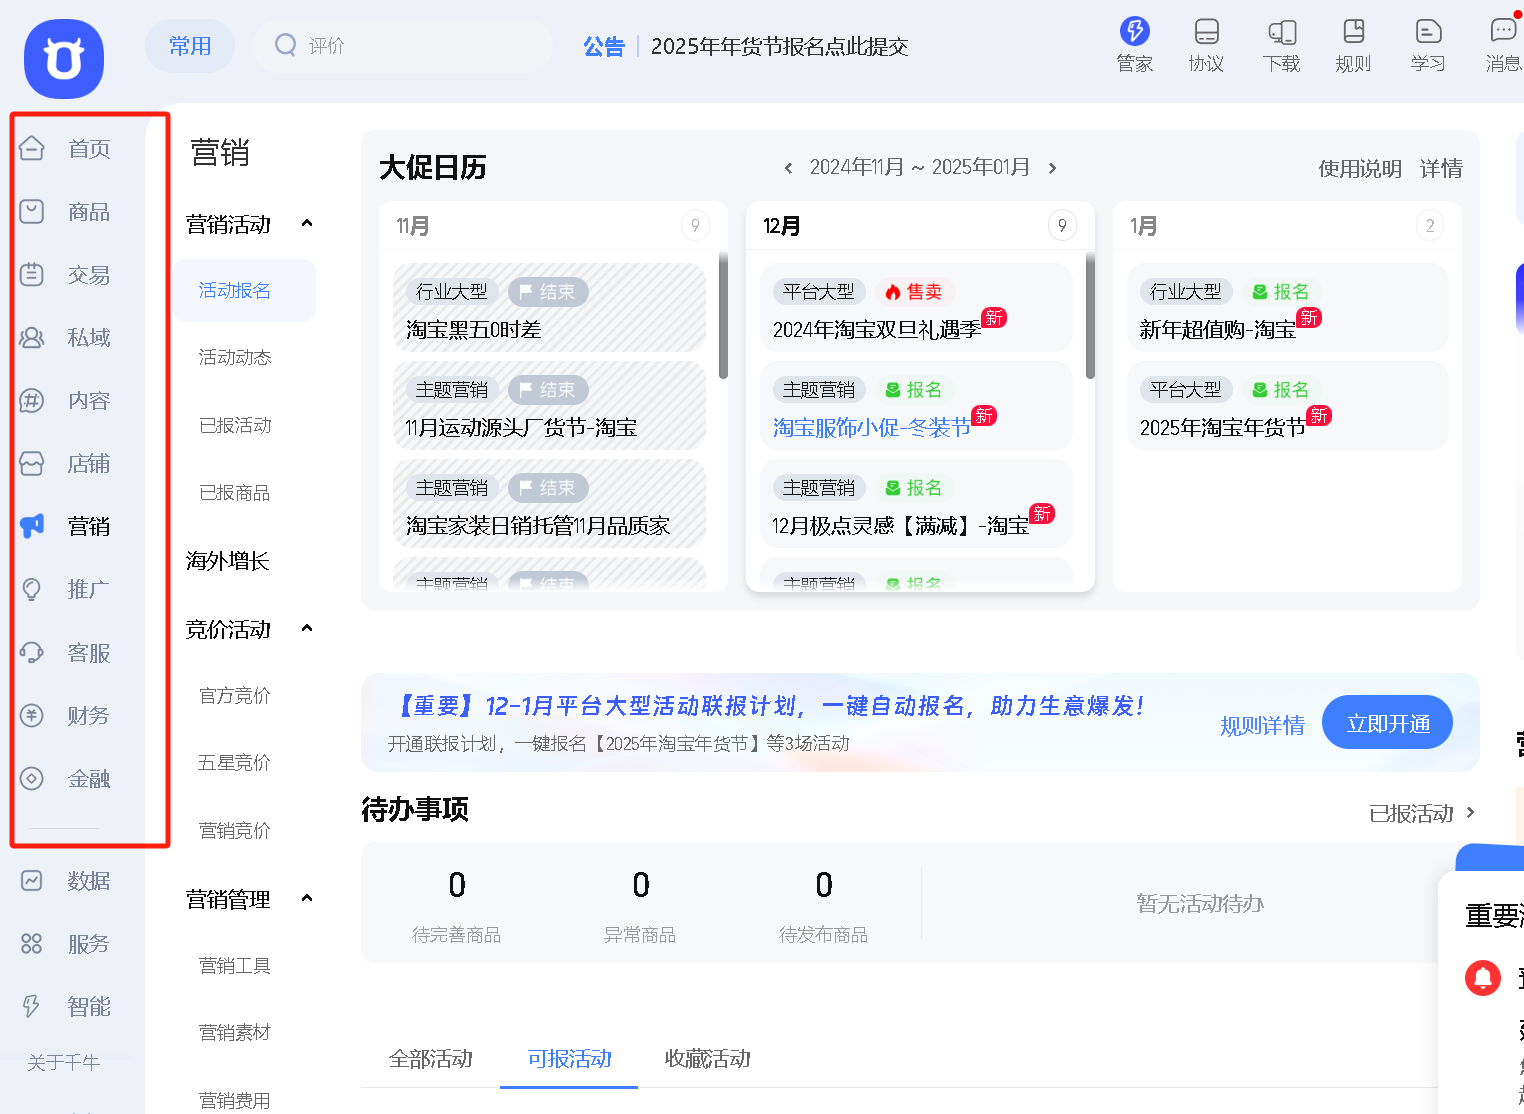The width and height of the screenshot is (1524, 1114).
Task: Open the 消息 messages icon
Action: (1504, 30)
